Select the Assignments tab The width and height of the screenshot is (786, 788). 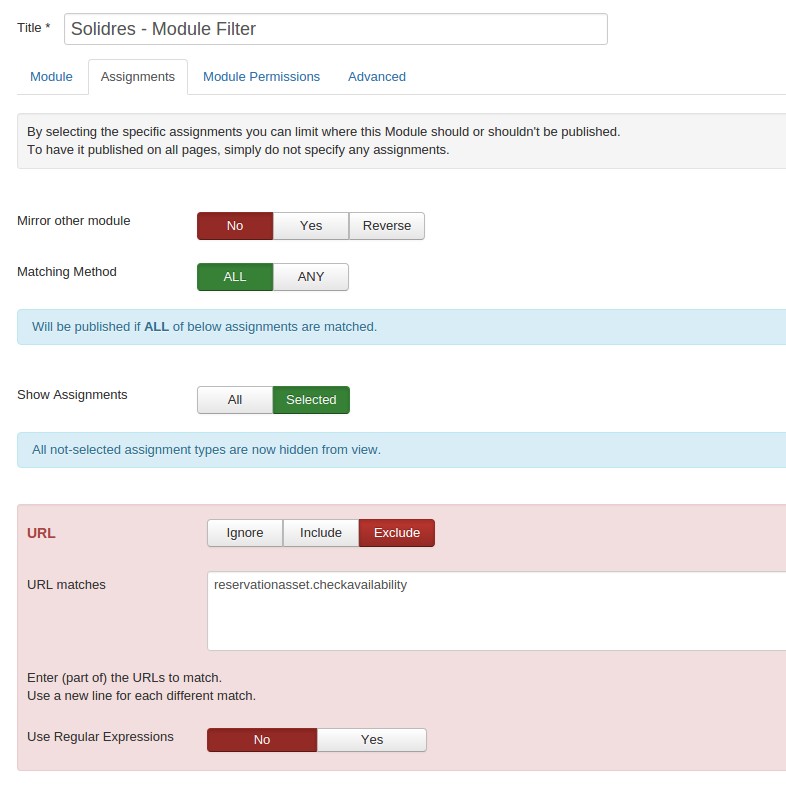coord(138,77)
